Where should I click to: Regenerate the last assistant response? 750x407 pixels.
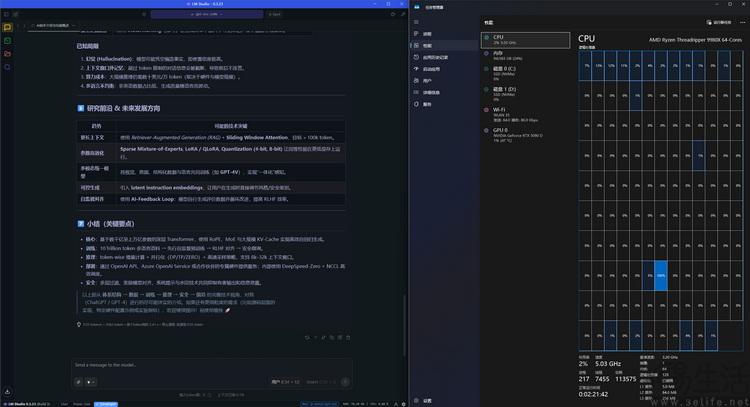coord(307,338)
